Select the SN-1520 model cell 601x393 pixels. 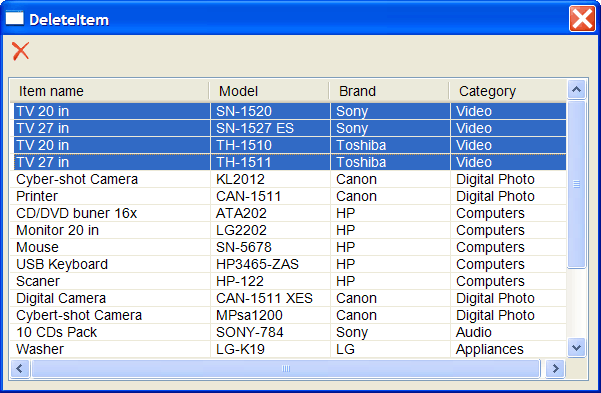pyautogui.click(x=270, y=111)
